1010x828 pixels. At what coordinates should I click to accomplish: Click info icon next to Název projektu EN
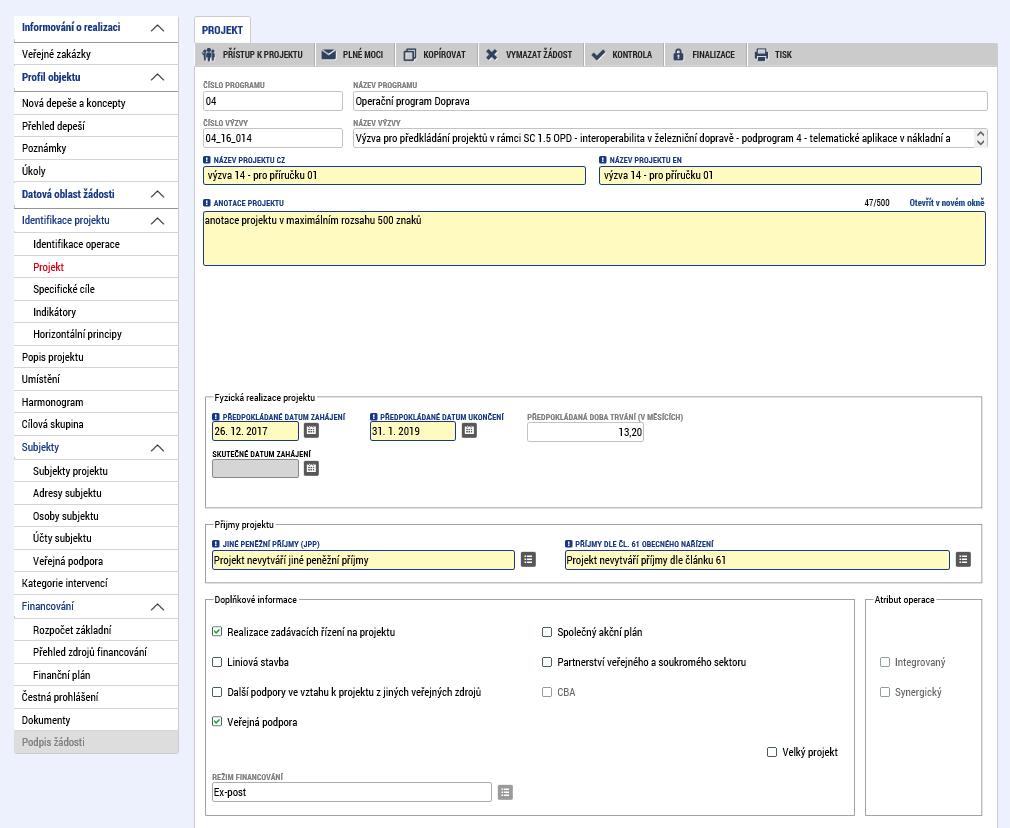[x=602, y=160]
